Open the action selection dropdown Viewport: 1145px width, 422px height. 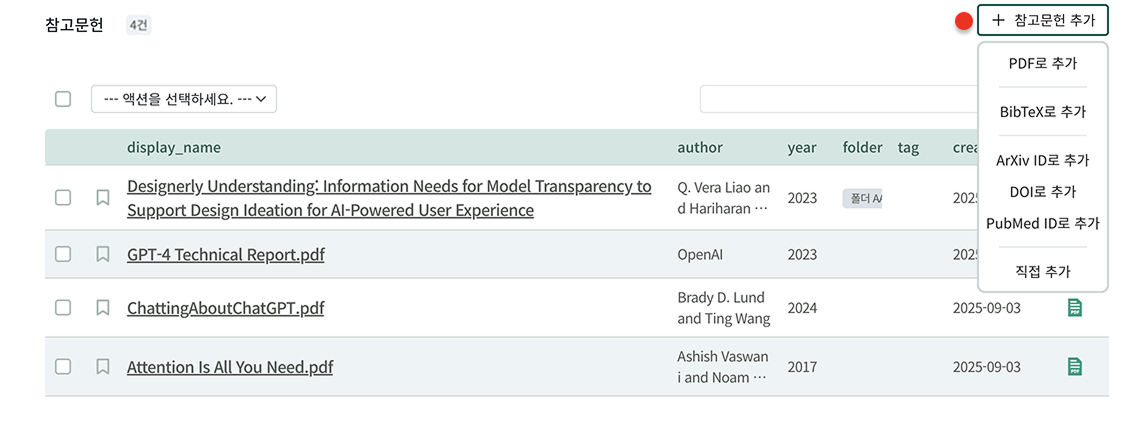[184, 99]
